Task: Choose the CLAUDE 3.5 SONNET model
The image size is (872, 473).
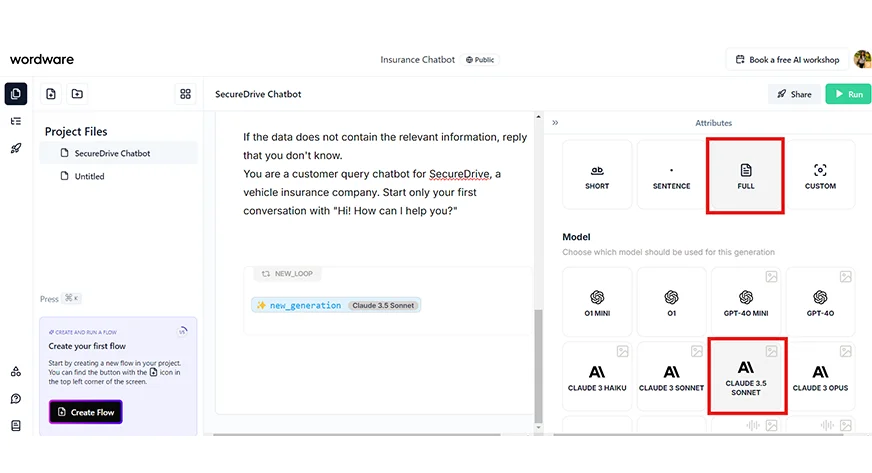Action: point(747,376)
